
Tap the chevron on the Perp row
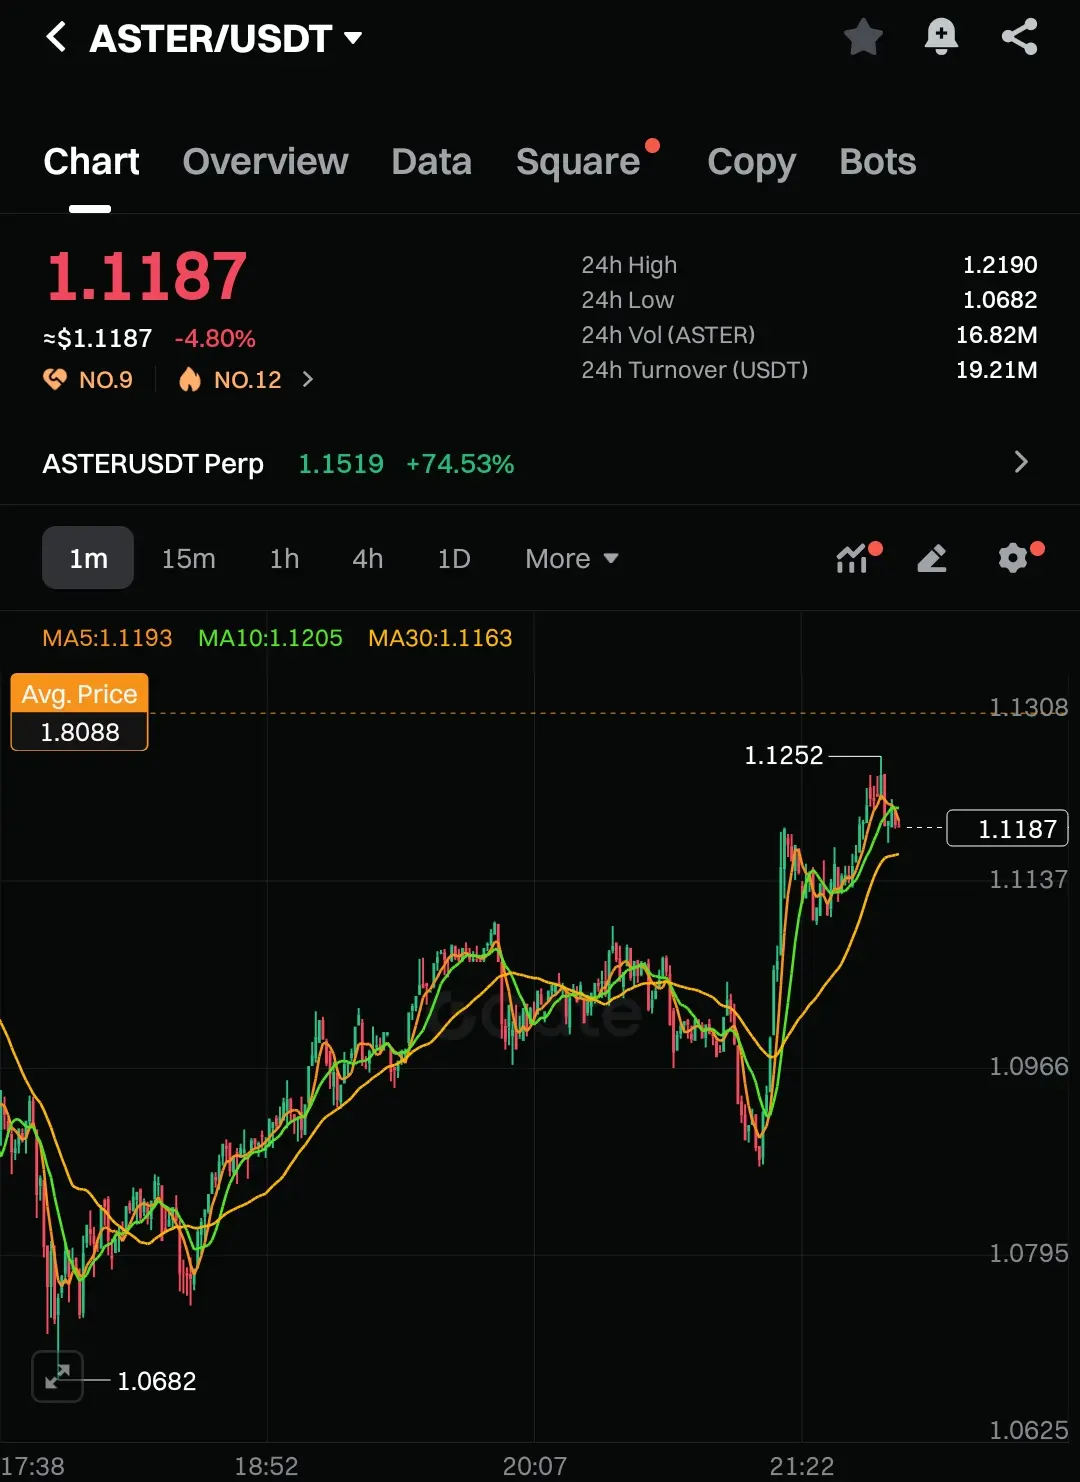(x=1021, y=462)
